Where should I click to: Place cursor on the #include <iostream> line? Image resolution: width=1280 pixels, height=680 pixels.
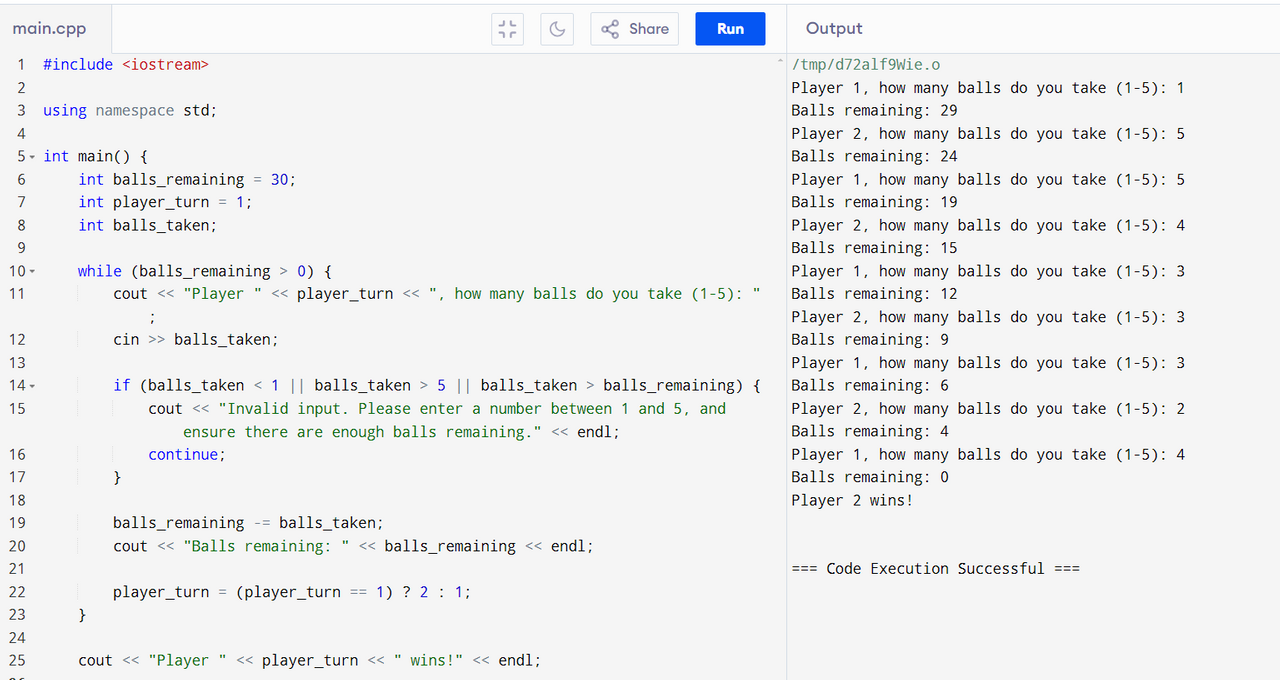tap(126, 65)
